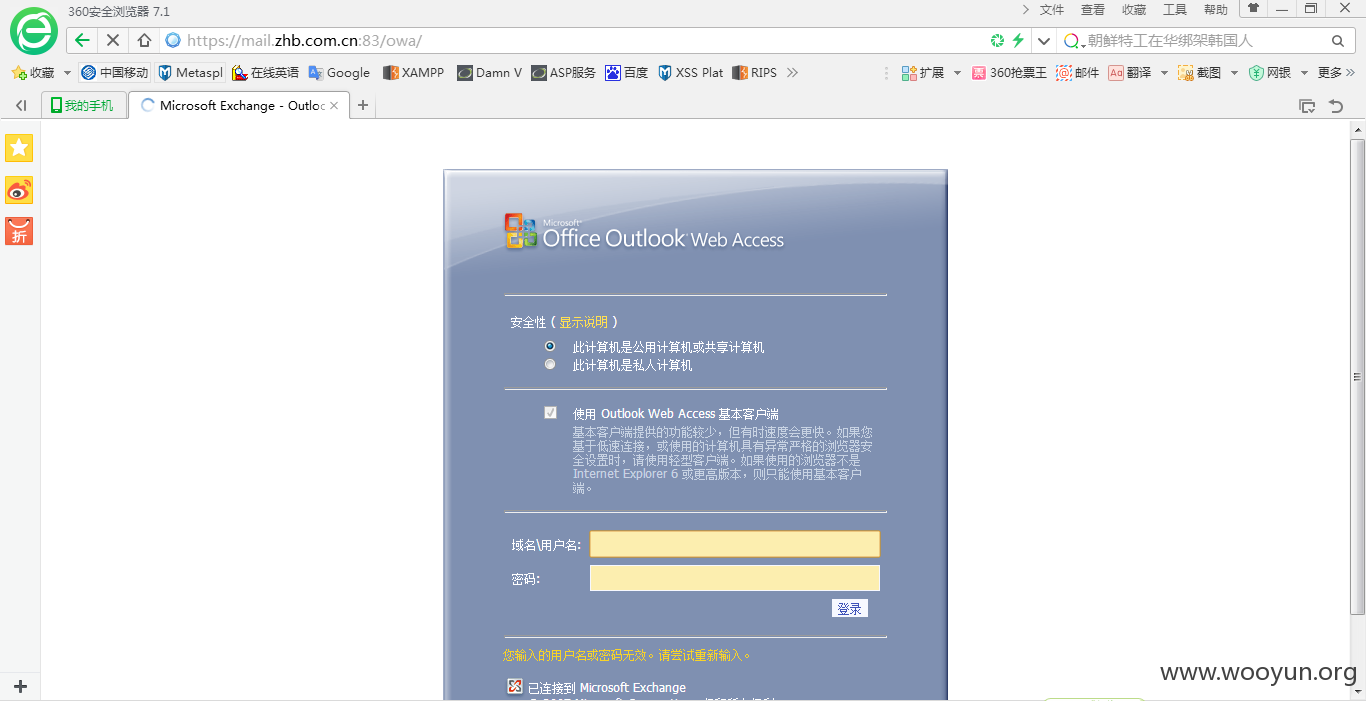Restore closed tab with the undo arrow

tap(1336, 106)
